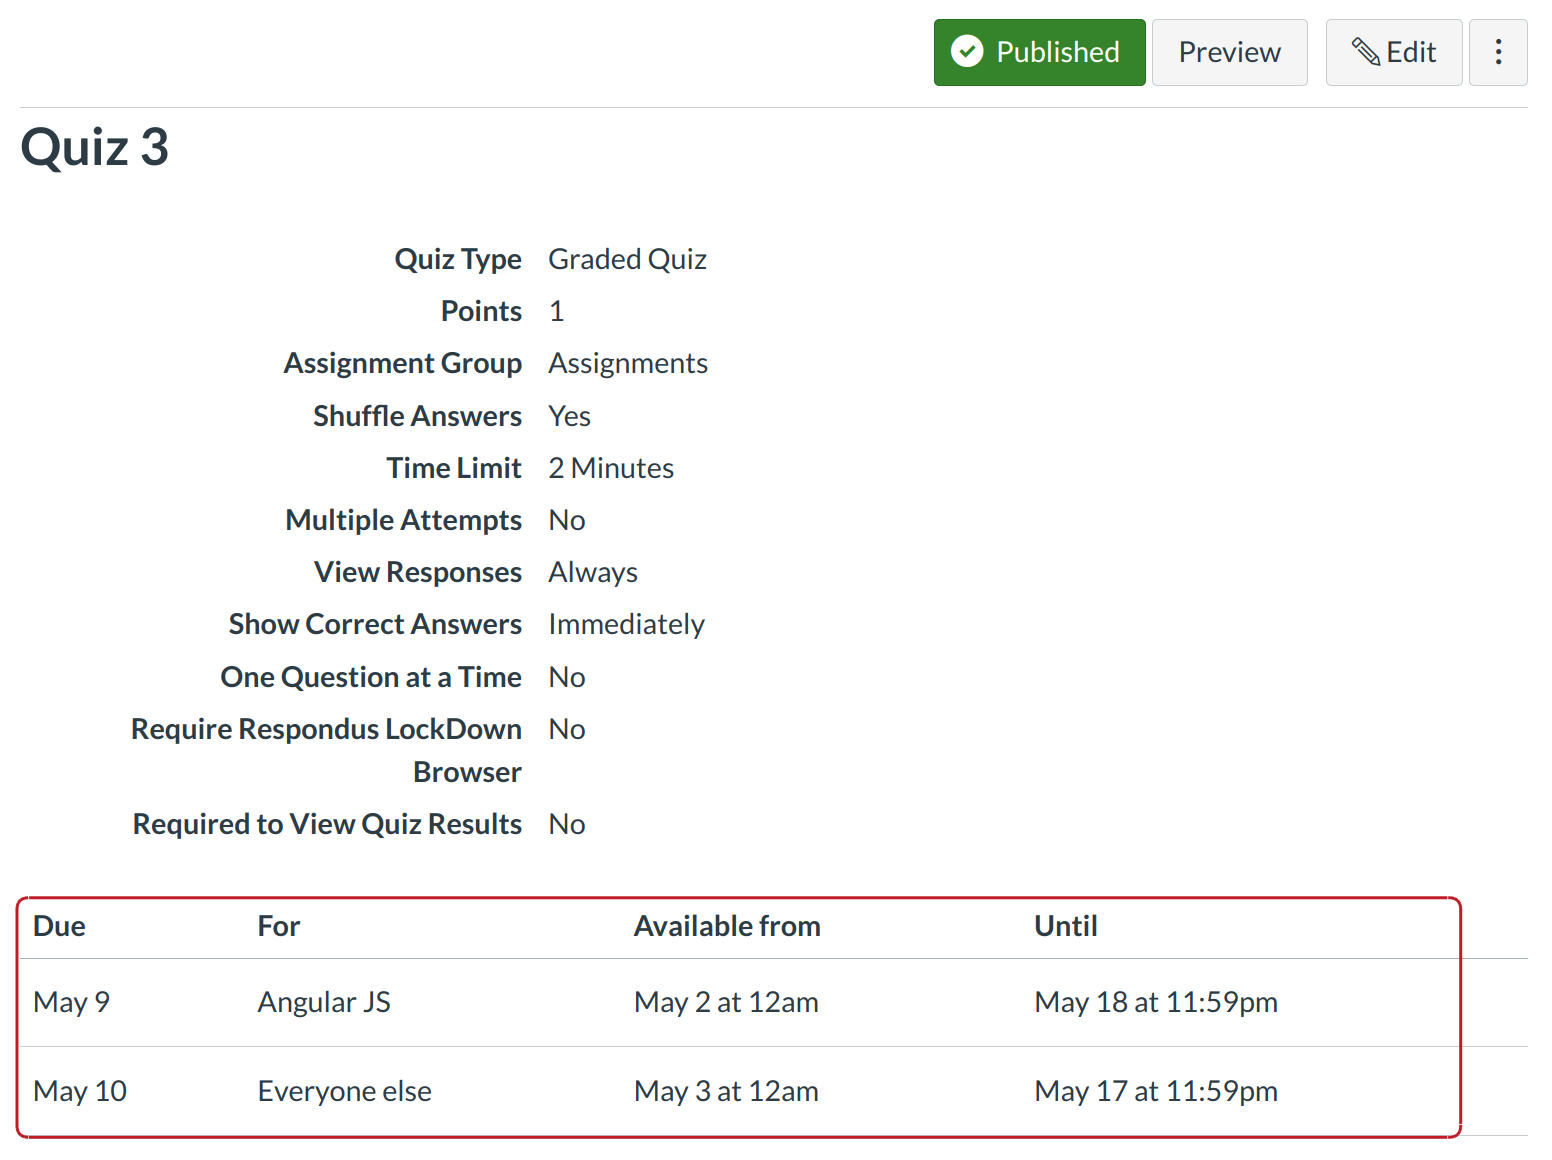Viewport: 1552px width, 1160px height.
Task: Click the Graded Quiz type value
Action: point(627,259)
